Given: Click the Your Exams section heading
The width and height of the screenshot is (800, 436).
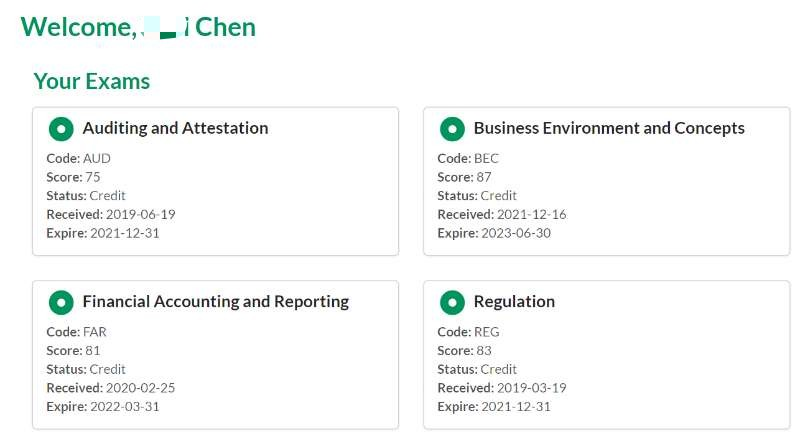Looking at the screenshot, I should [92, 81].
